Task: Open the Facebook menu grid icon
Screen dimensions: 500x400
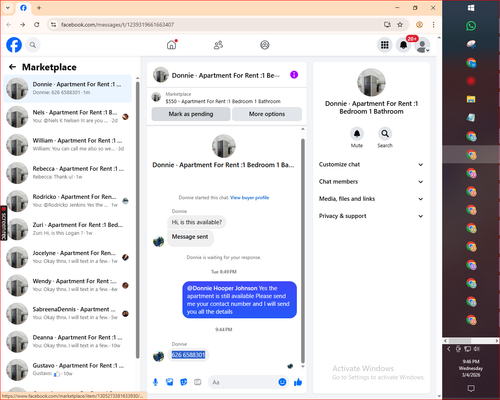Action: pos(385,45)
